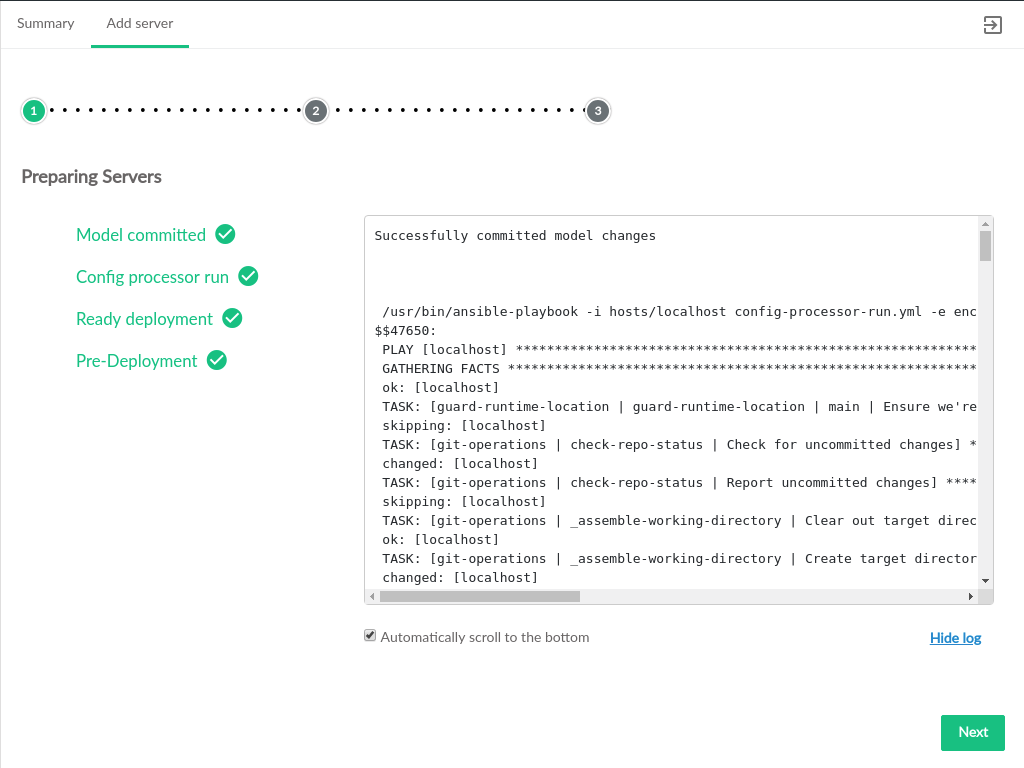Click the Pre-Deployment checkmark icon
The height and width of the screenshot is (768, 1024).
(217, 360)
